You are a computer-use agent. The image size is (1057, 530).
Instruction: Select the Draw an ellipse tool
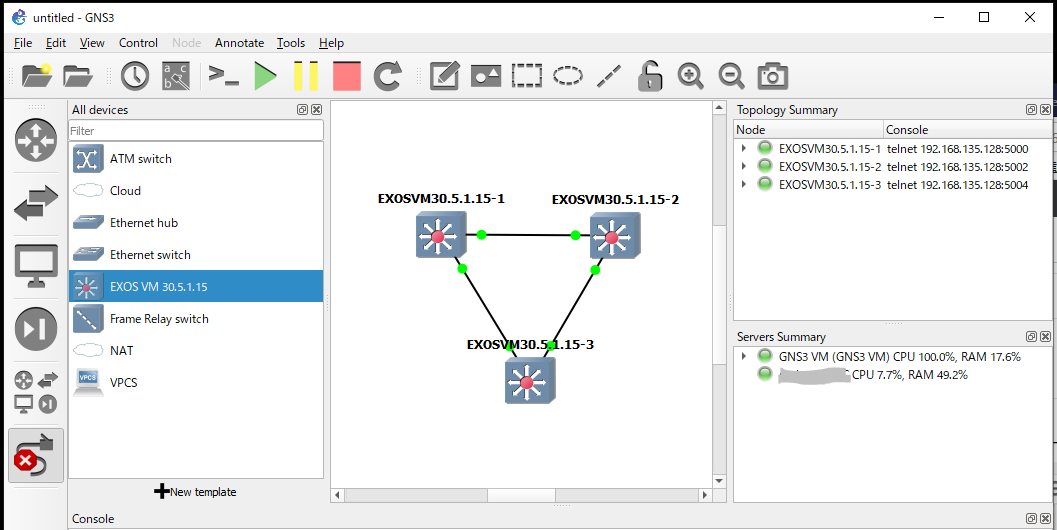pyautogui.click(x=568, y=76)
